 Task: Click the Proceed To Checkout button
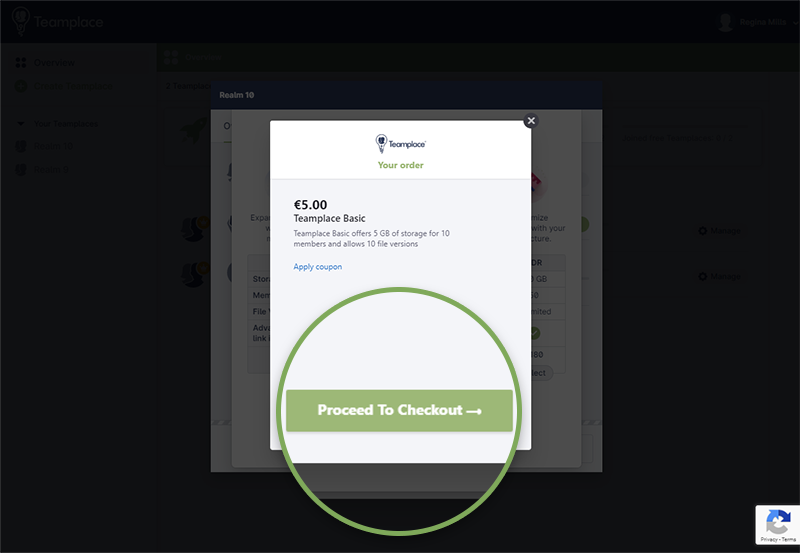tap(399, 411)
